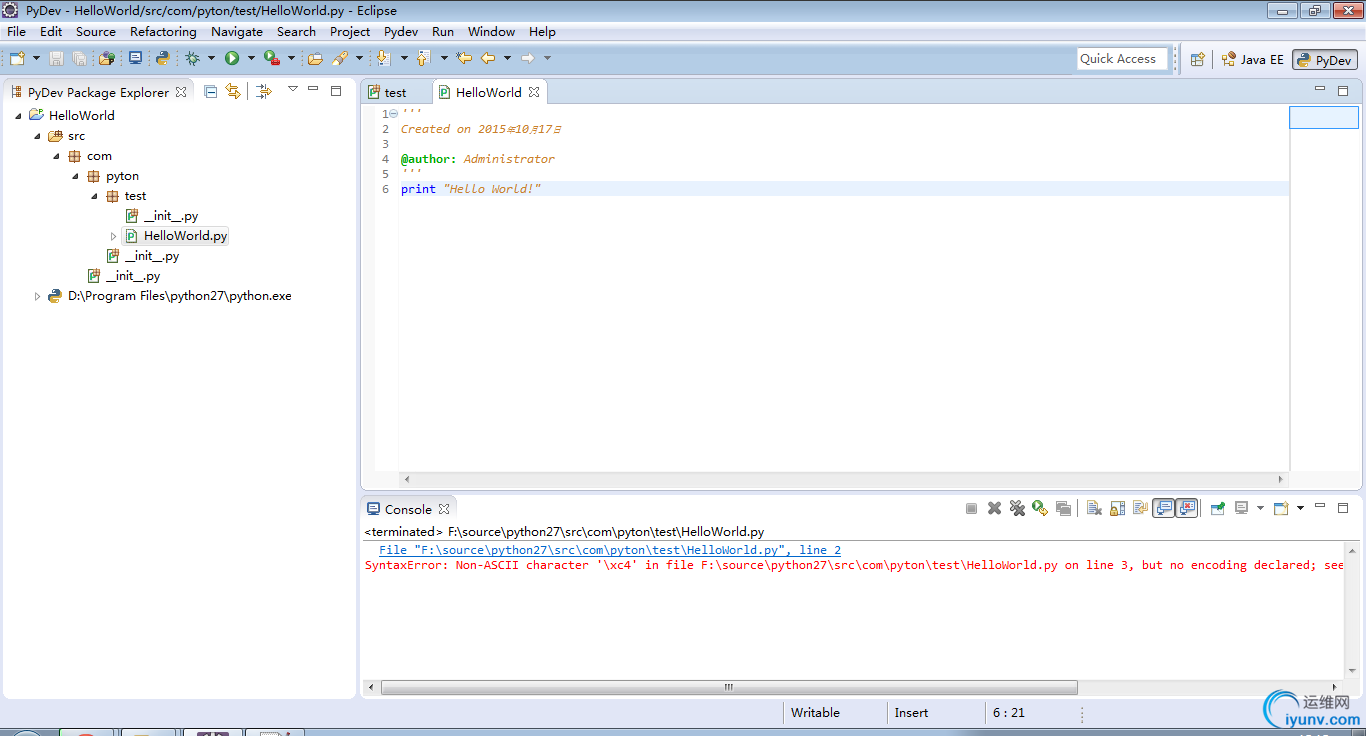Select HelloWorld.py in Package Explorer
This screenshot has width=1366, height=736.
(176, 236)
